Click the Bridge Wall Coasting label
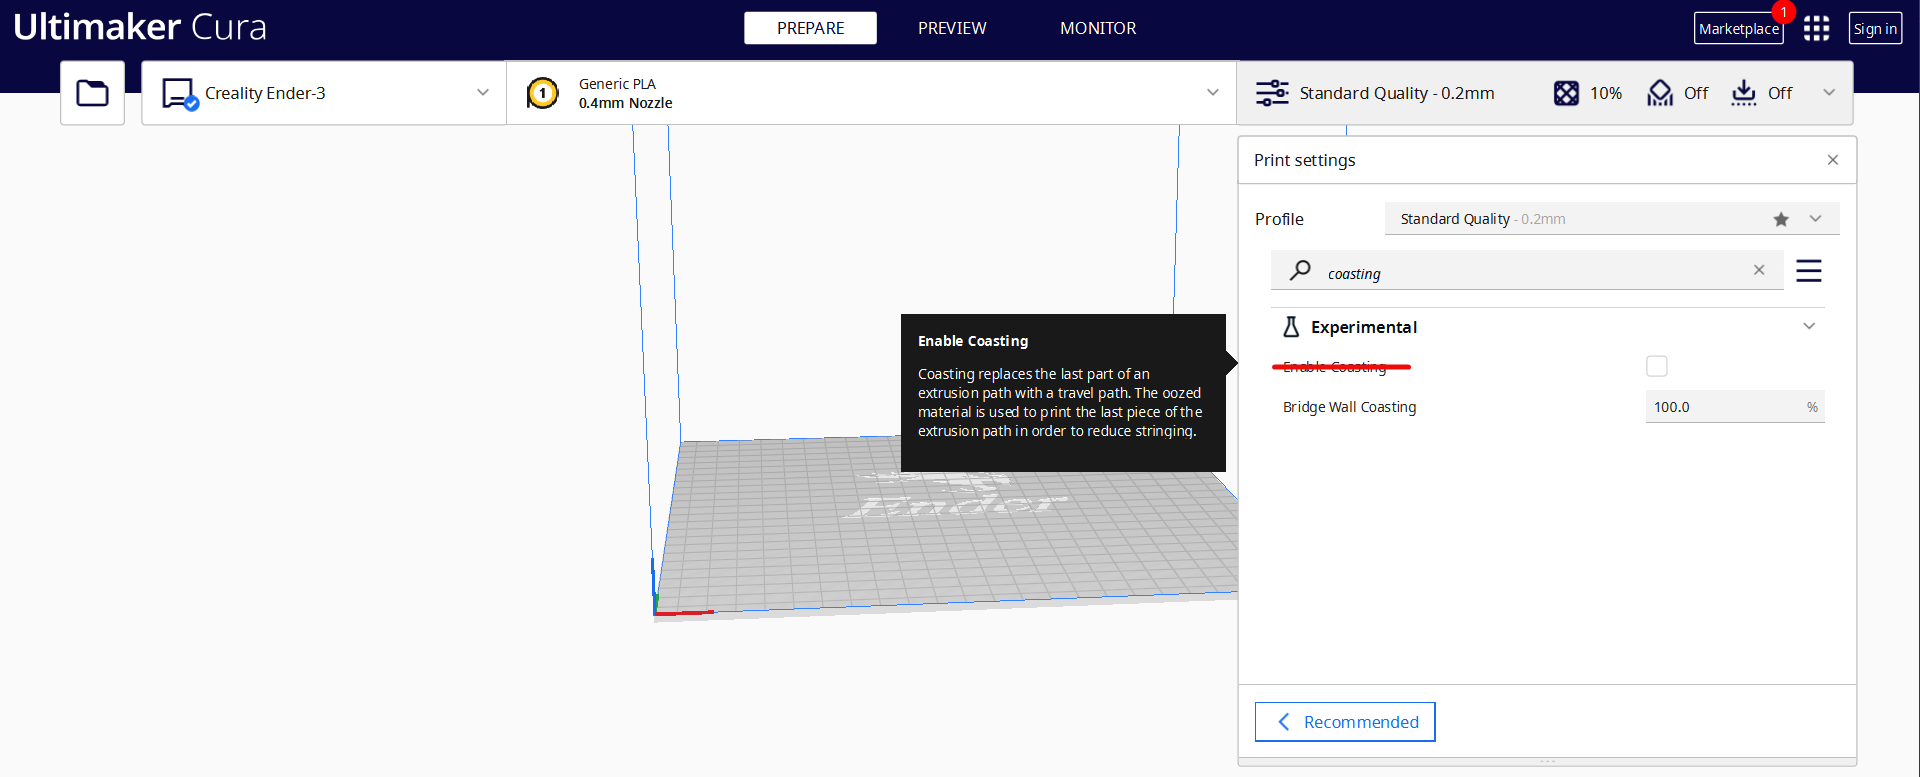This screenshot has height=777, width=1920. 1349,407
